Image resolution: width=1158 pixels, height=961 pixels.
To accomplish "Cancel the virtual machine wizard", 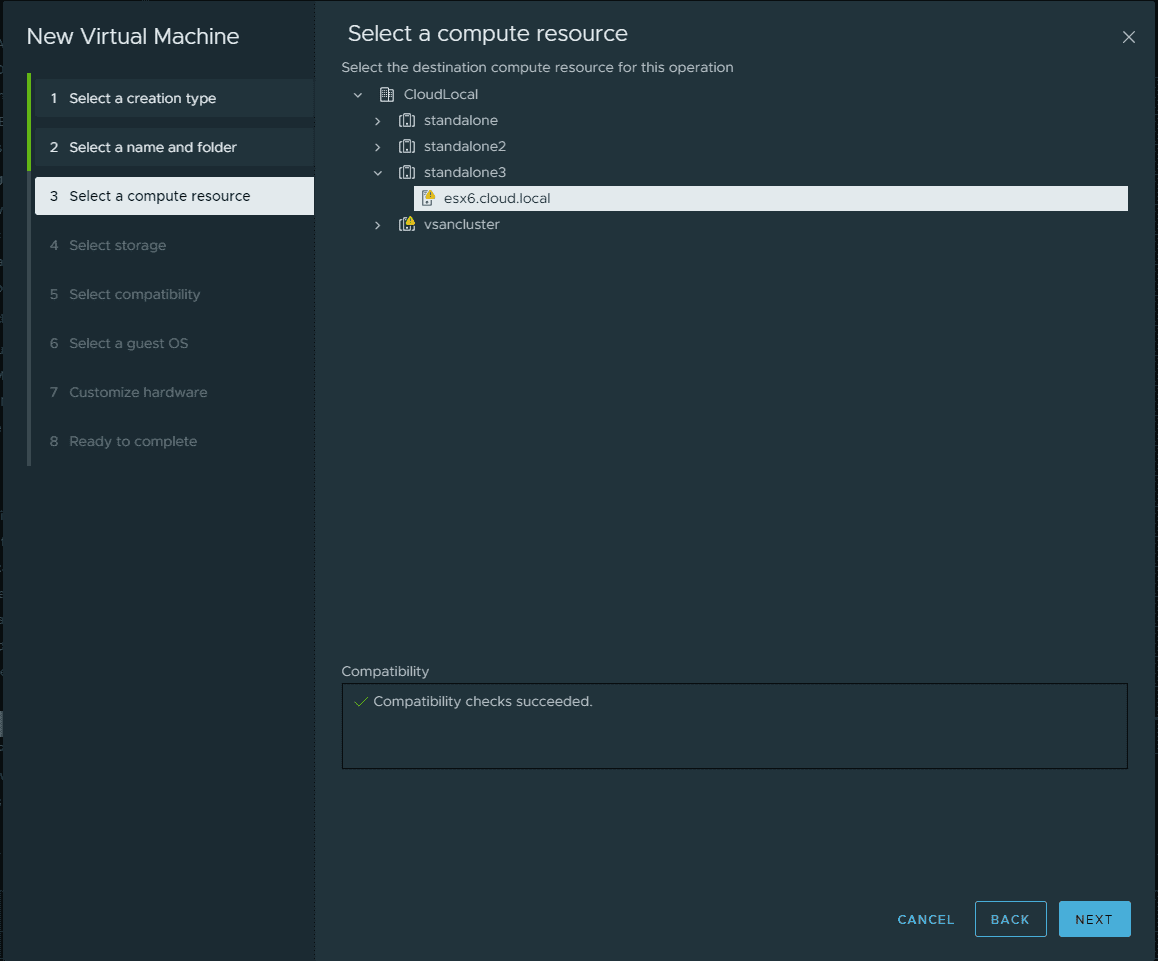I will click(x=926, y=919).
